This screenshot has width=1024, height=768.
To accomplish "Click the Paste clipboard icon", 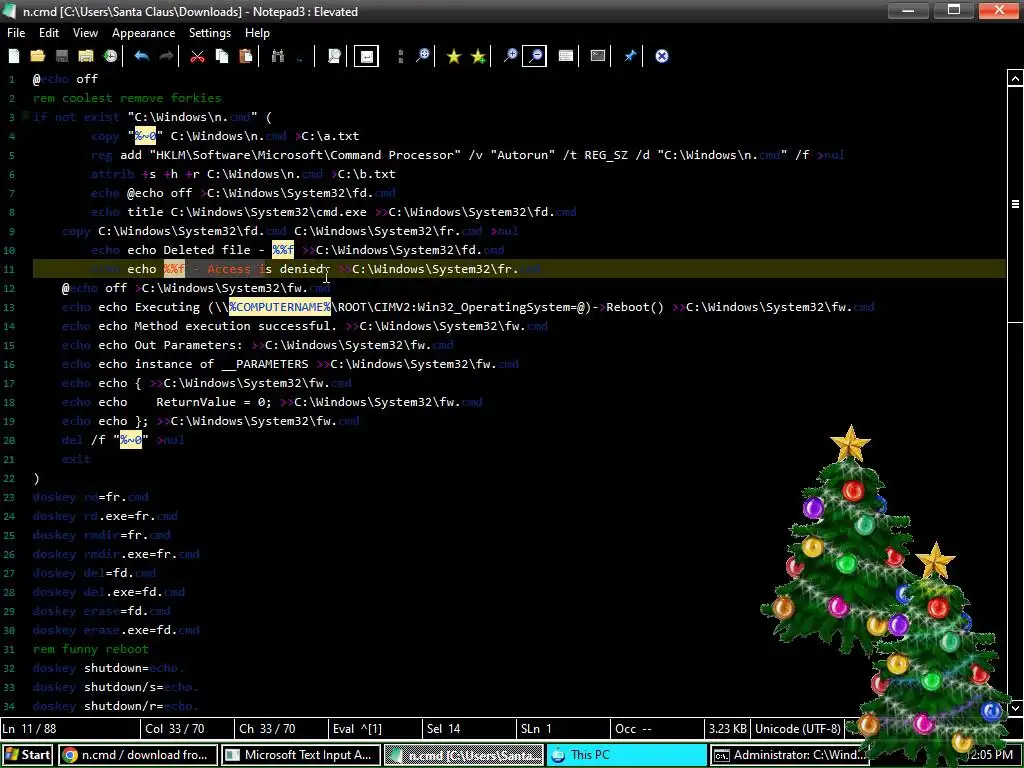I will click(246, 56).
